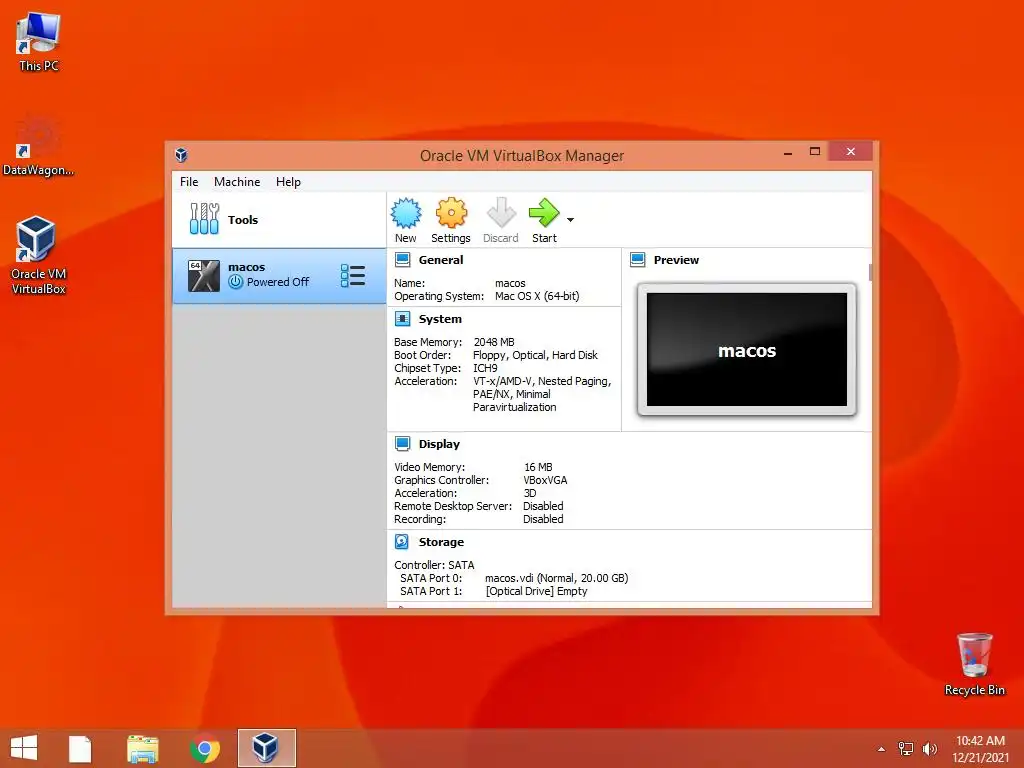
Task: Open the Machine menu
Action: [237, 182]
